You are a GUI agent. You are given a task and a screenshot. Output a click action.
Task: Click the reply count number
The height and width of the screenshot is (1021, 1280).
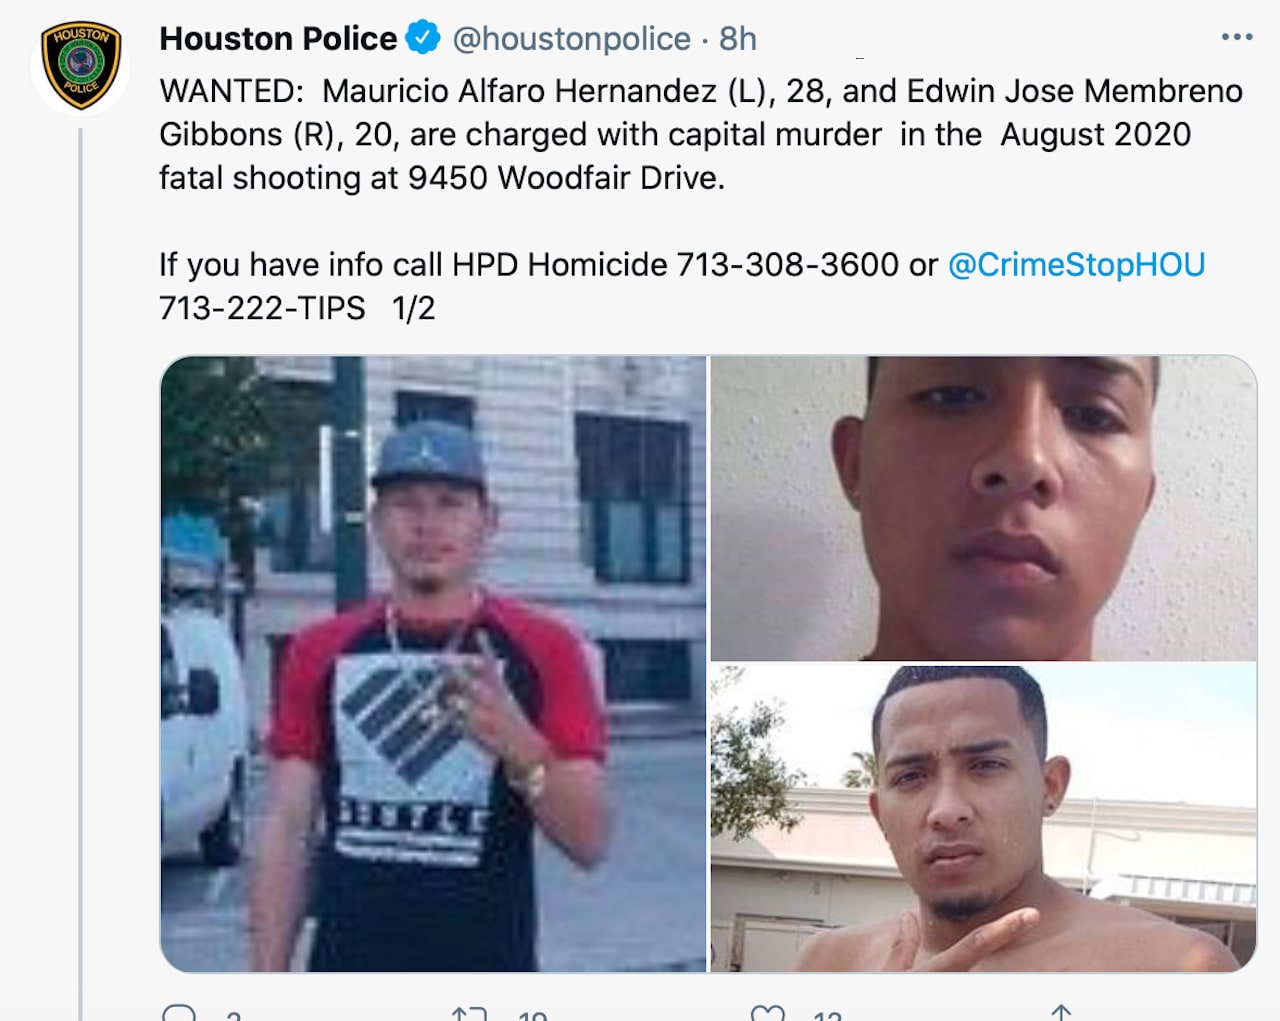click(x=234, y=1015)
